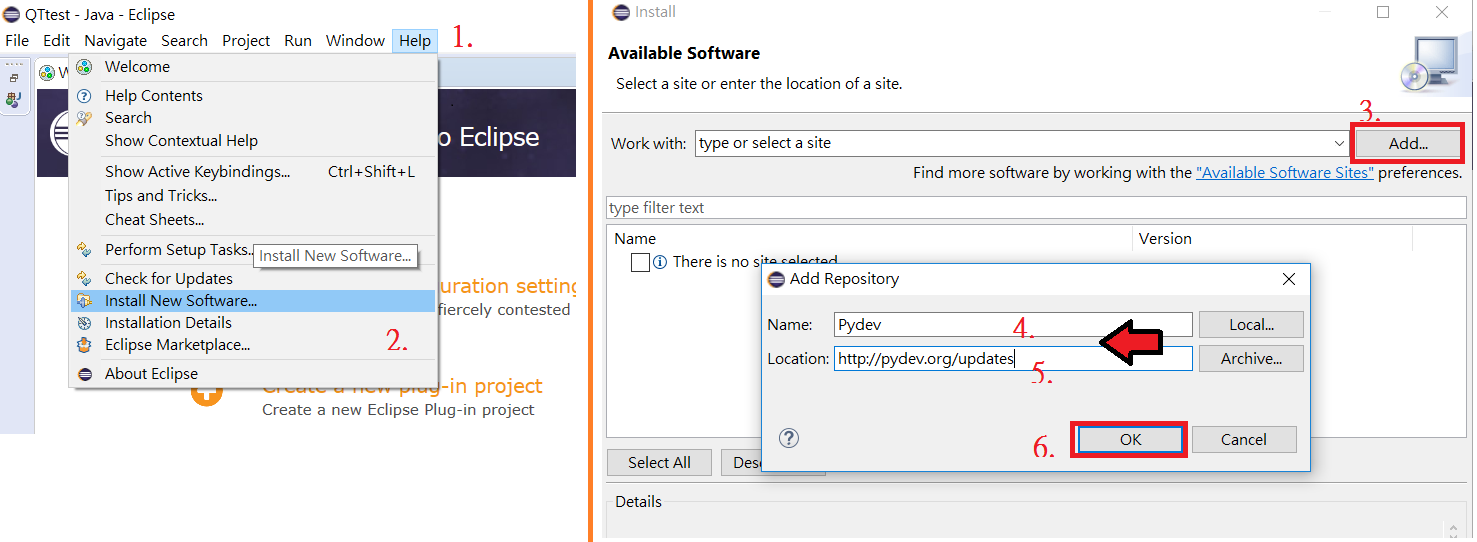Click the type filter text field

pyautogui.click(x=1036, y=208)
